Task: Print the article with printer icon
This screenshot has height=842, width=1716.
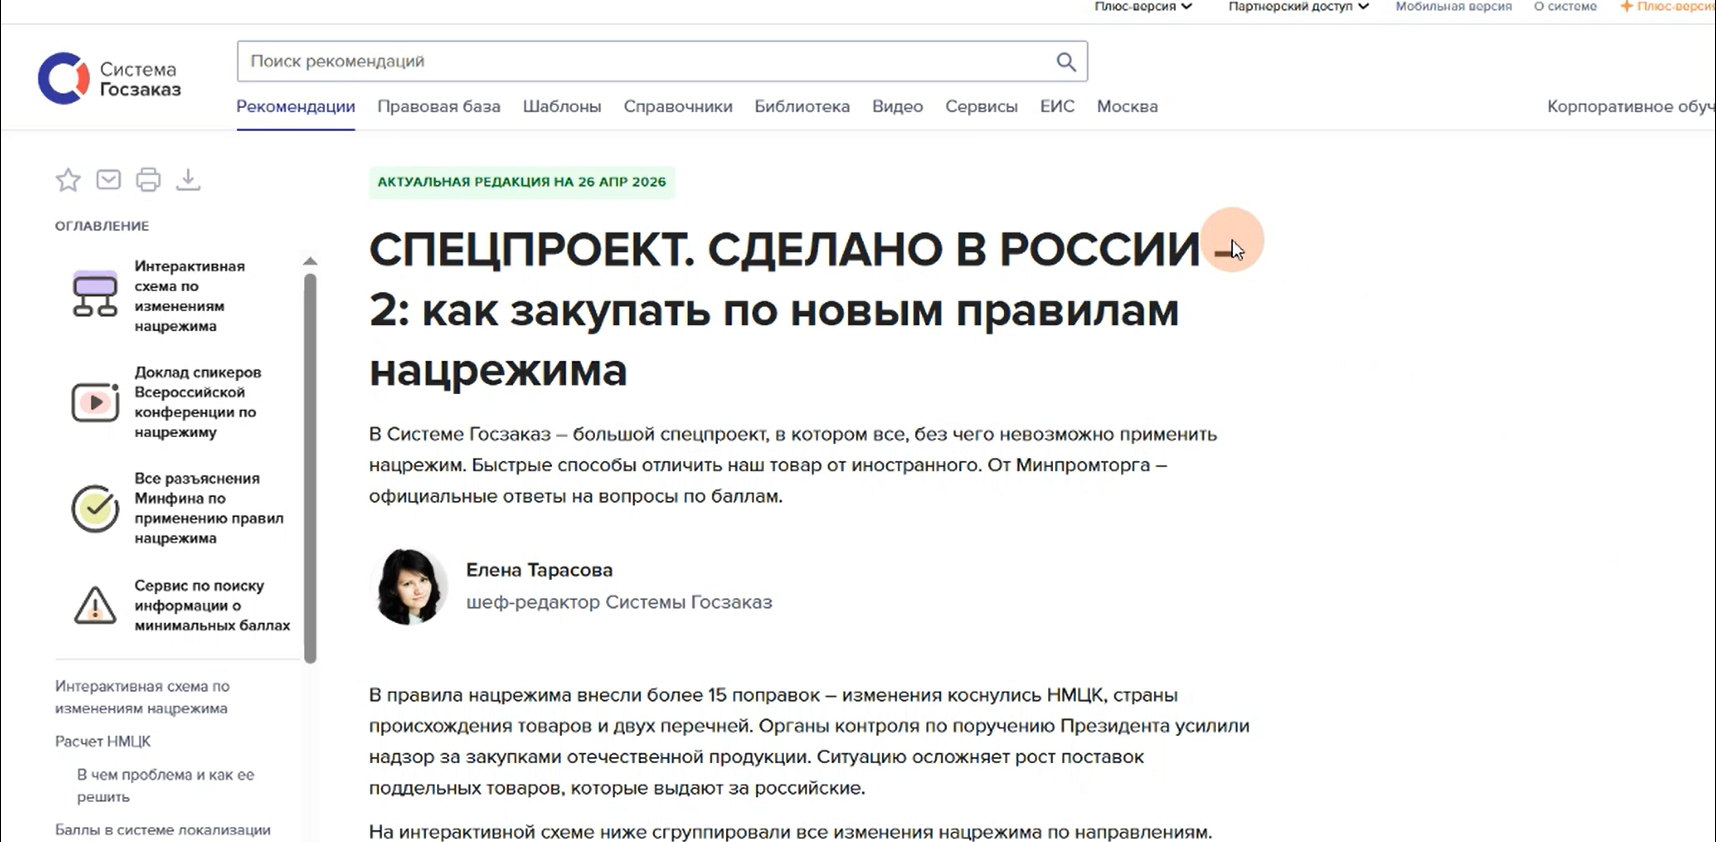Action: click(x=148, y=180)
